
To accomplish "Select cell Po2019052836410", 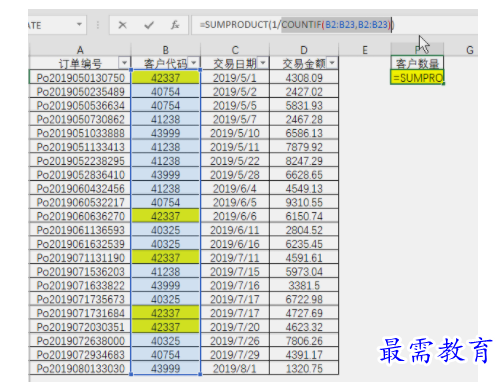I will coord(80,174).
